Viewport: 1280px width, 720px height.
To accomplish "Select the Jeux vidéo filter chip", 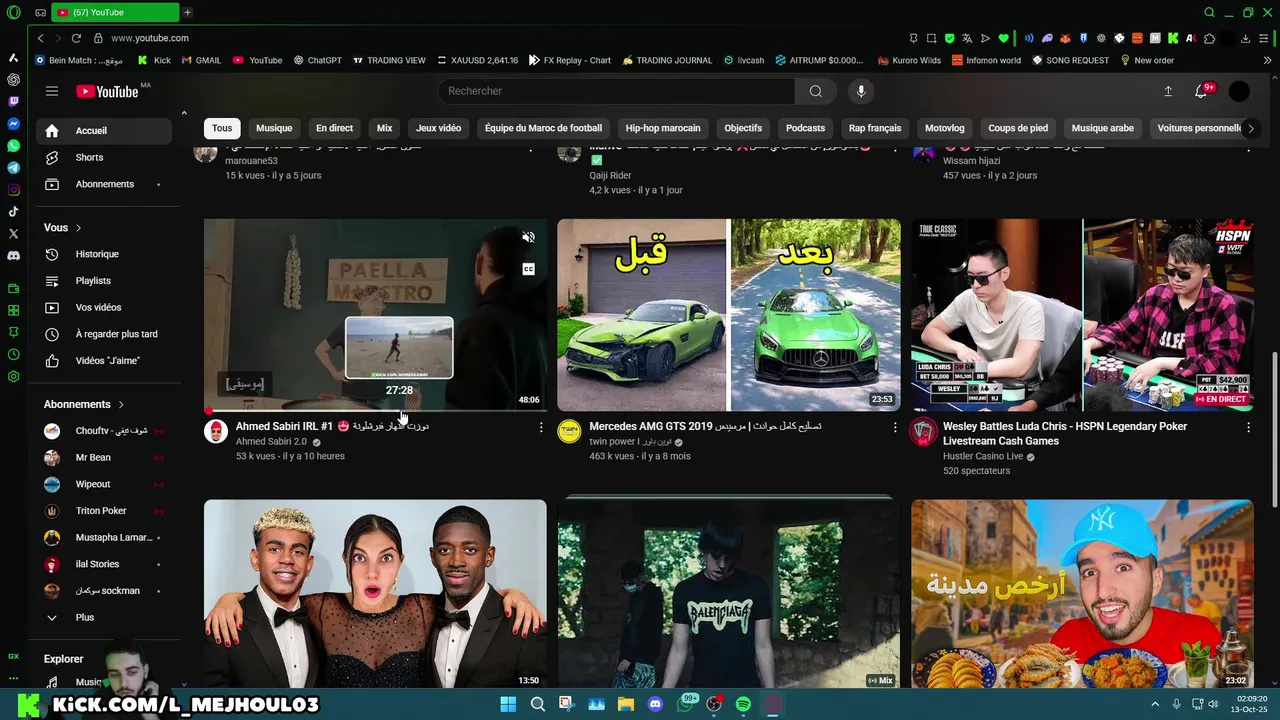I will click(x=438, y=128).
